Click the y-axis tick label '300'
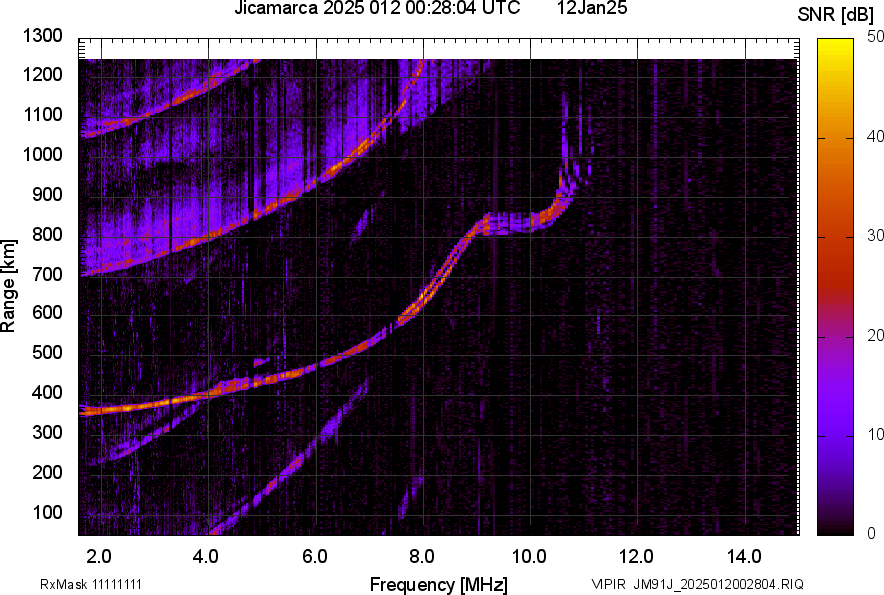Viewport: 884px width, 595px height. 47,432
